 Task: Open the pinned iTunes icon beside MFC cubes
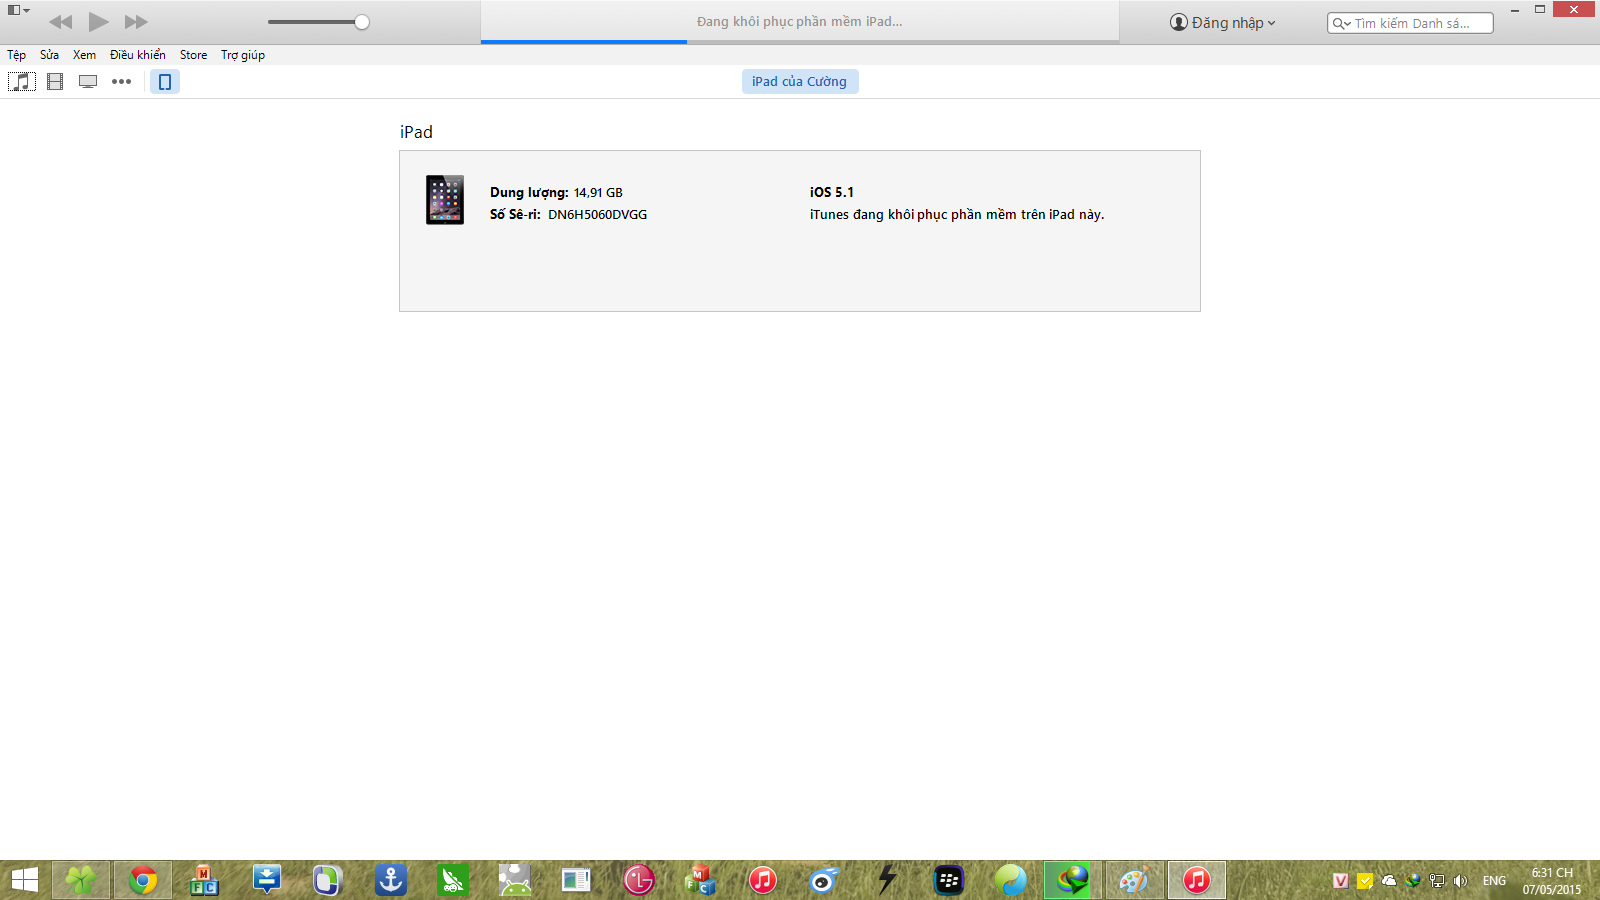(x=763, y=880)
